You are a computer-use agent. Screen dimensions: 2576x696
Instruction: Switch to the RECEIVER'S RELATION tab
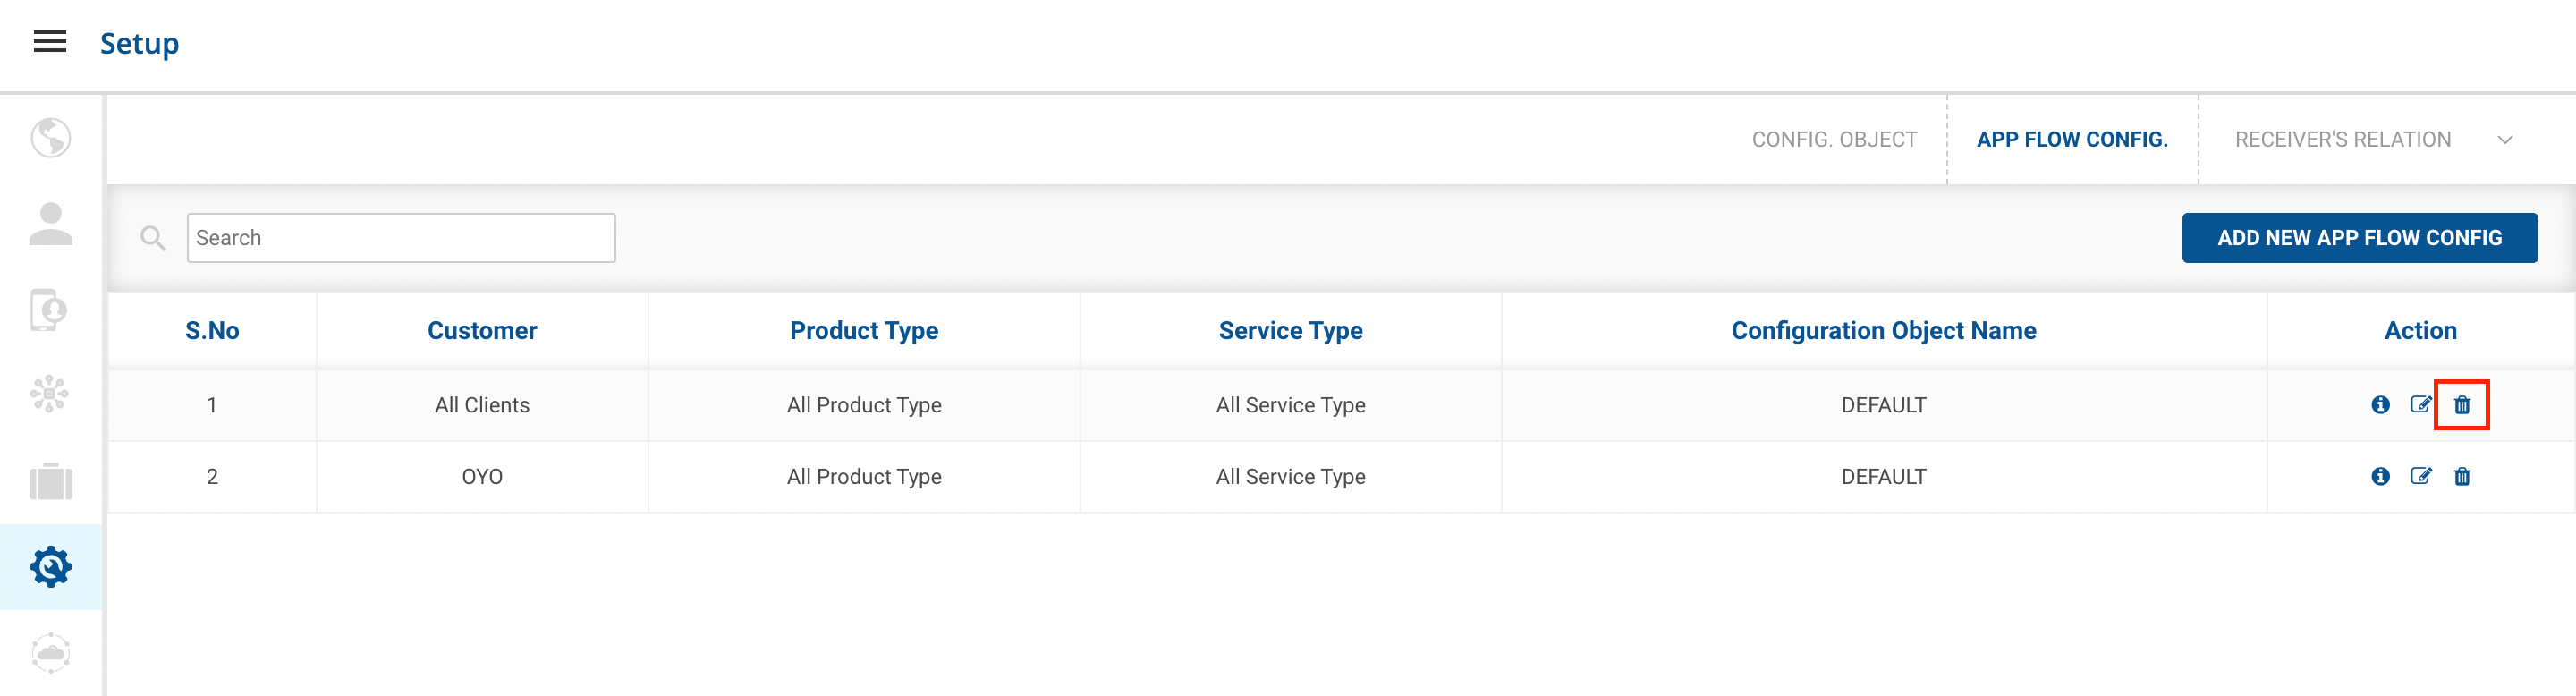click(x=2342, y=140)
